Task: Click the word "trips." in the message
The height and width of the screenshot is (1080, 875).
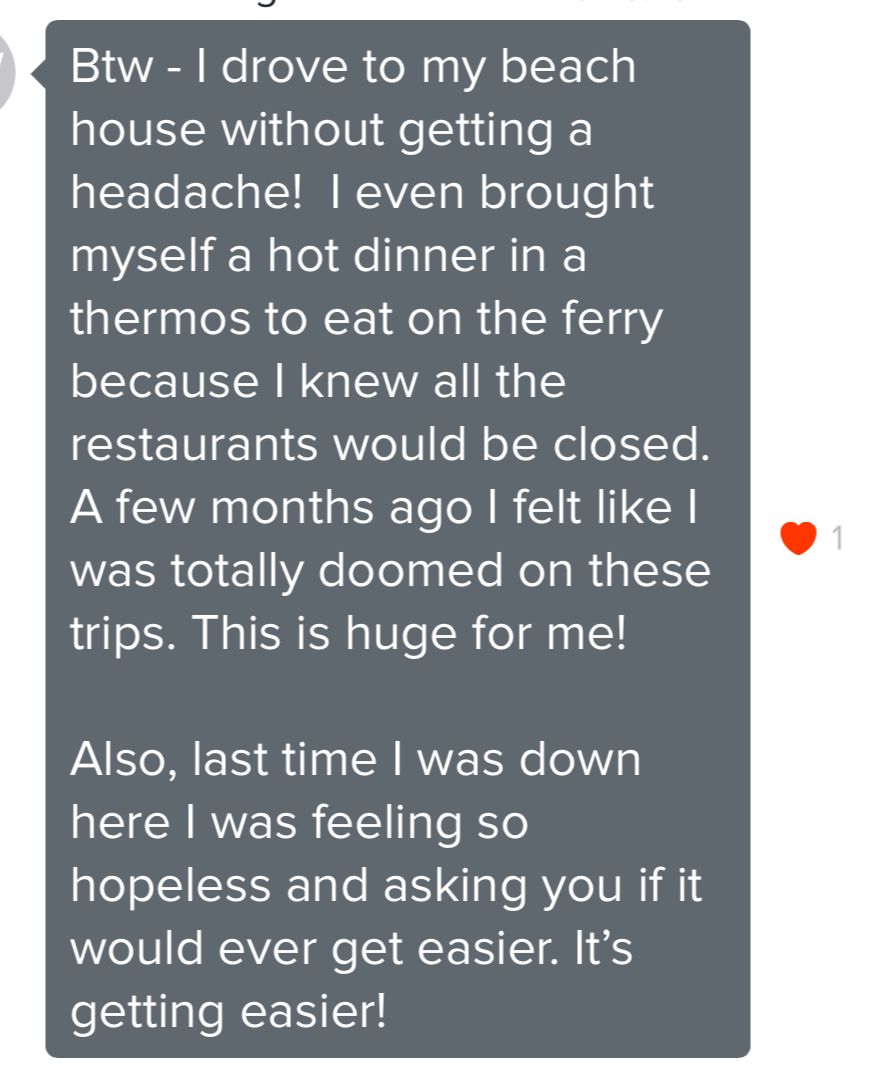Action: click(x=122, y=634)
